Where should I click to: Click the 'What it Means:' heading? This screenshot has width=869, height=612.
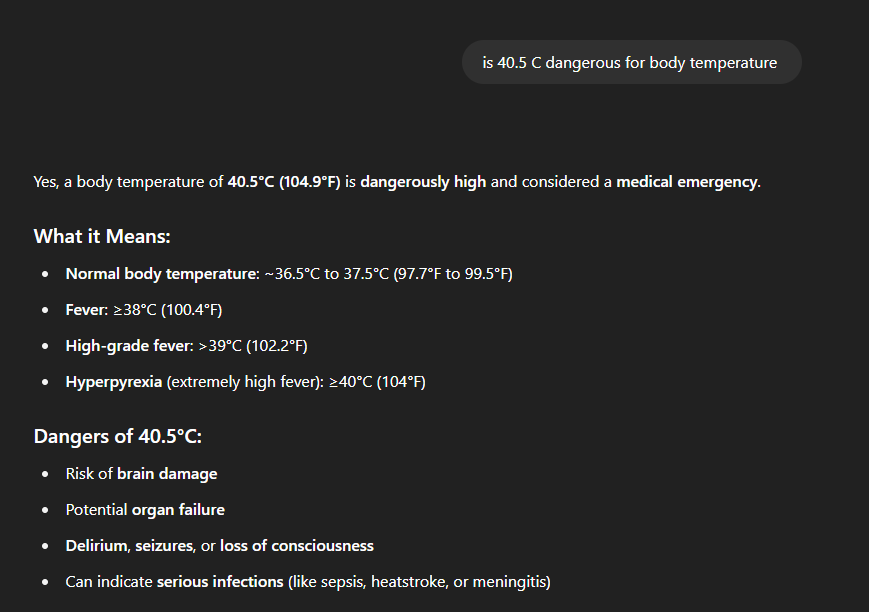[x=102, y=237]
